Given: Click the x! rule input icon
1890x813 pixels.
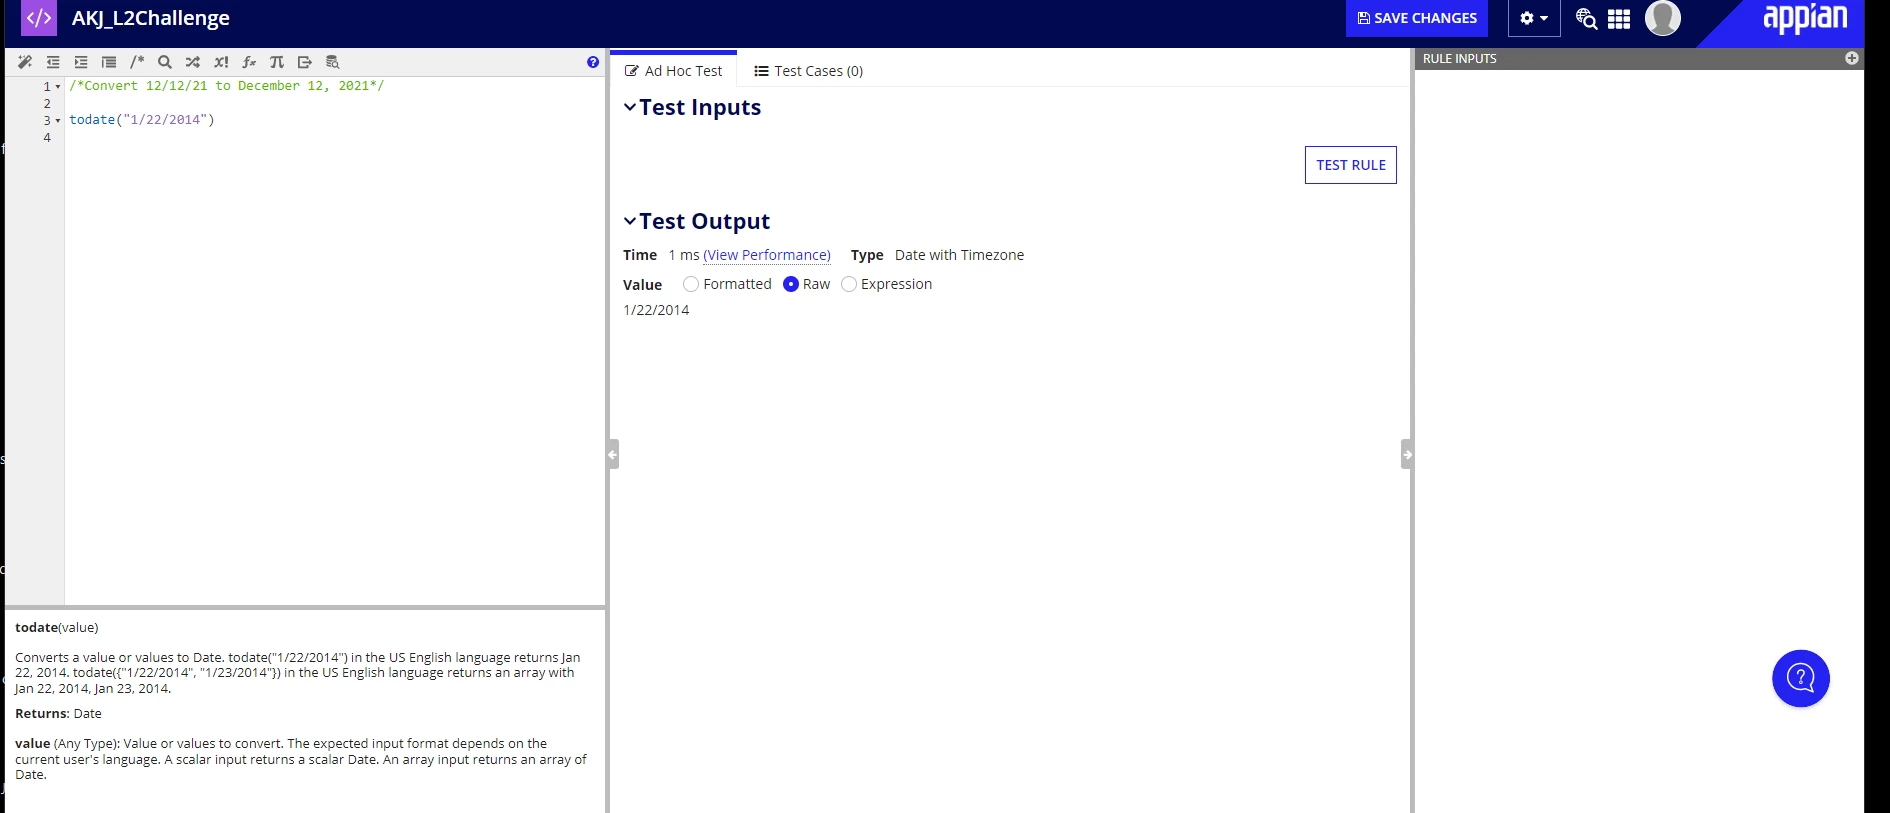Looking at the screenshot, I should tap(221, 62).
